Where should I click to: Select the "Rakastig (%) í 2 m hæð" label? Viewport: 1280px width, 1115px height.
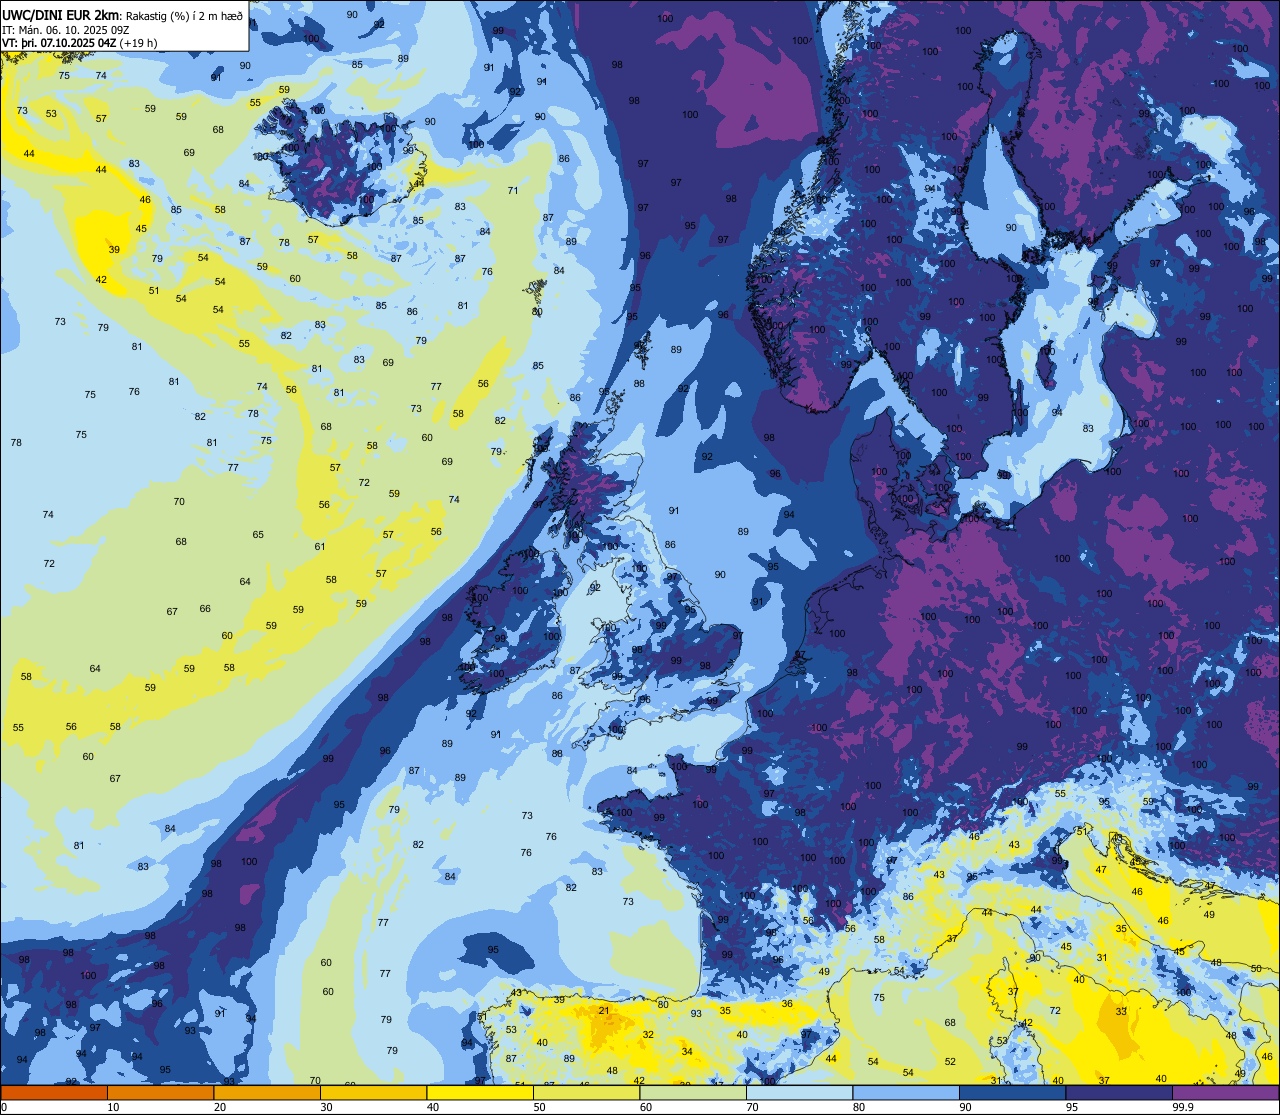184,16
